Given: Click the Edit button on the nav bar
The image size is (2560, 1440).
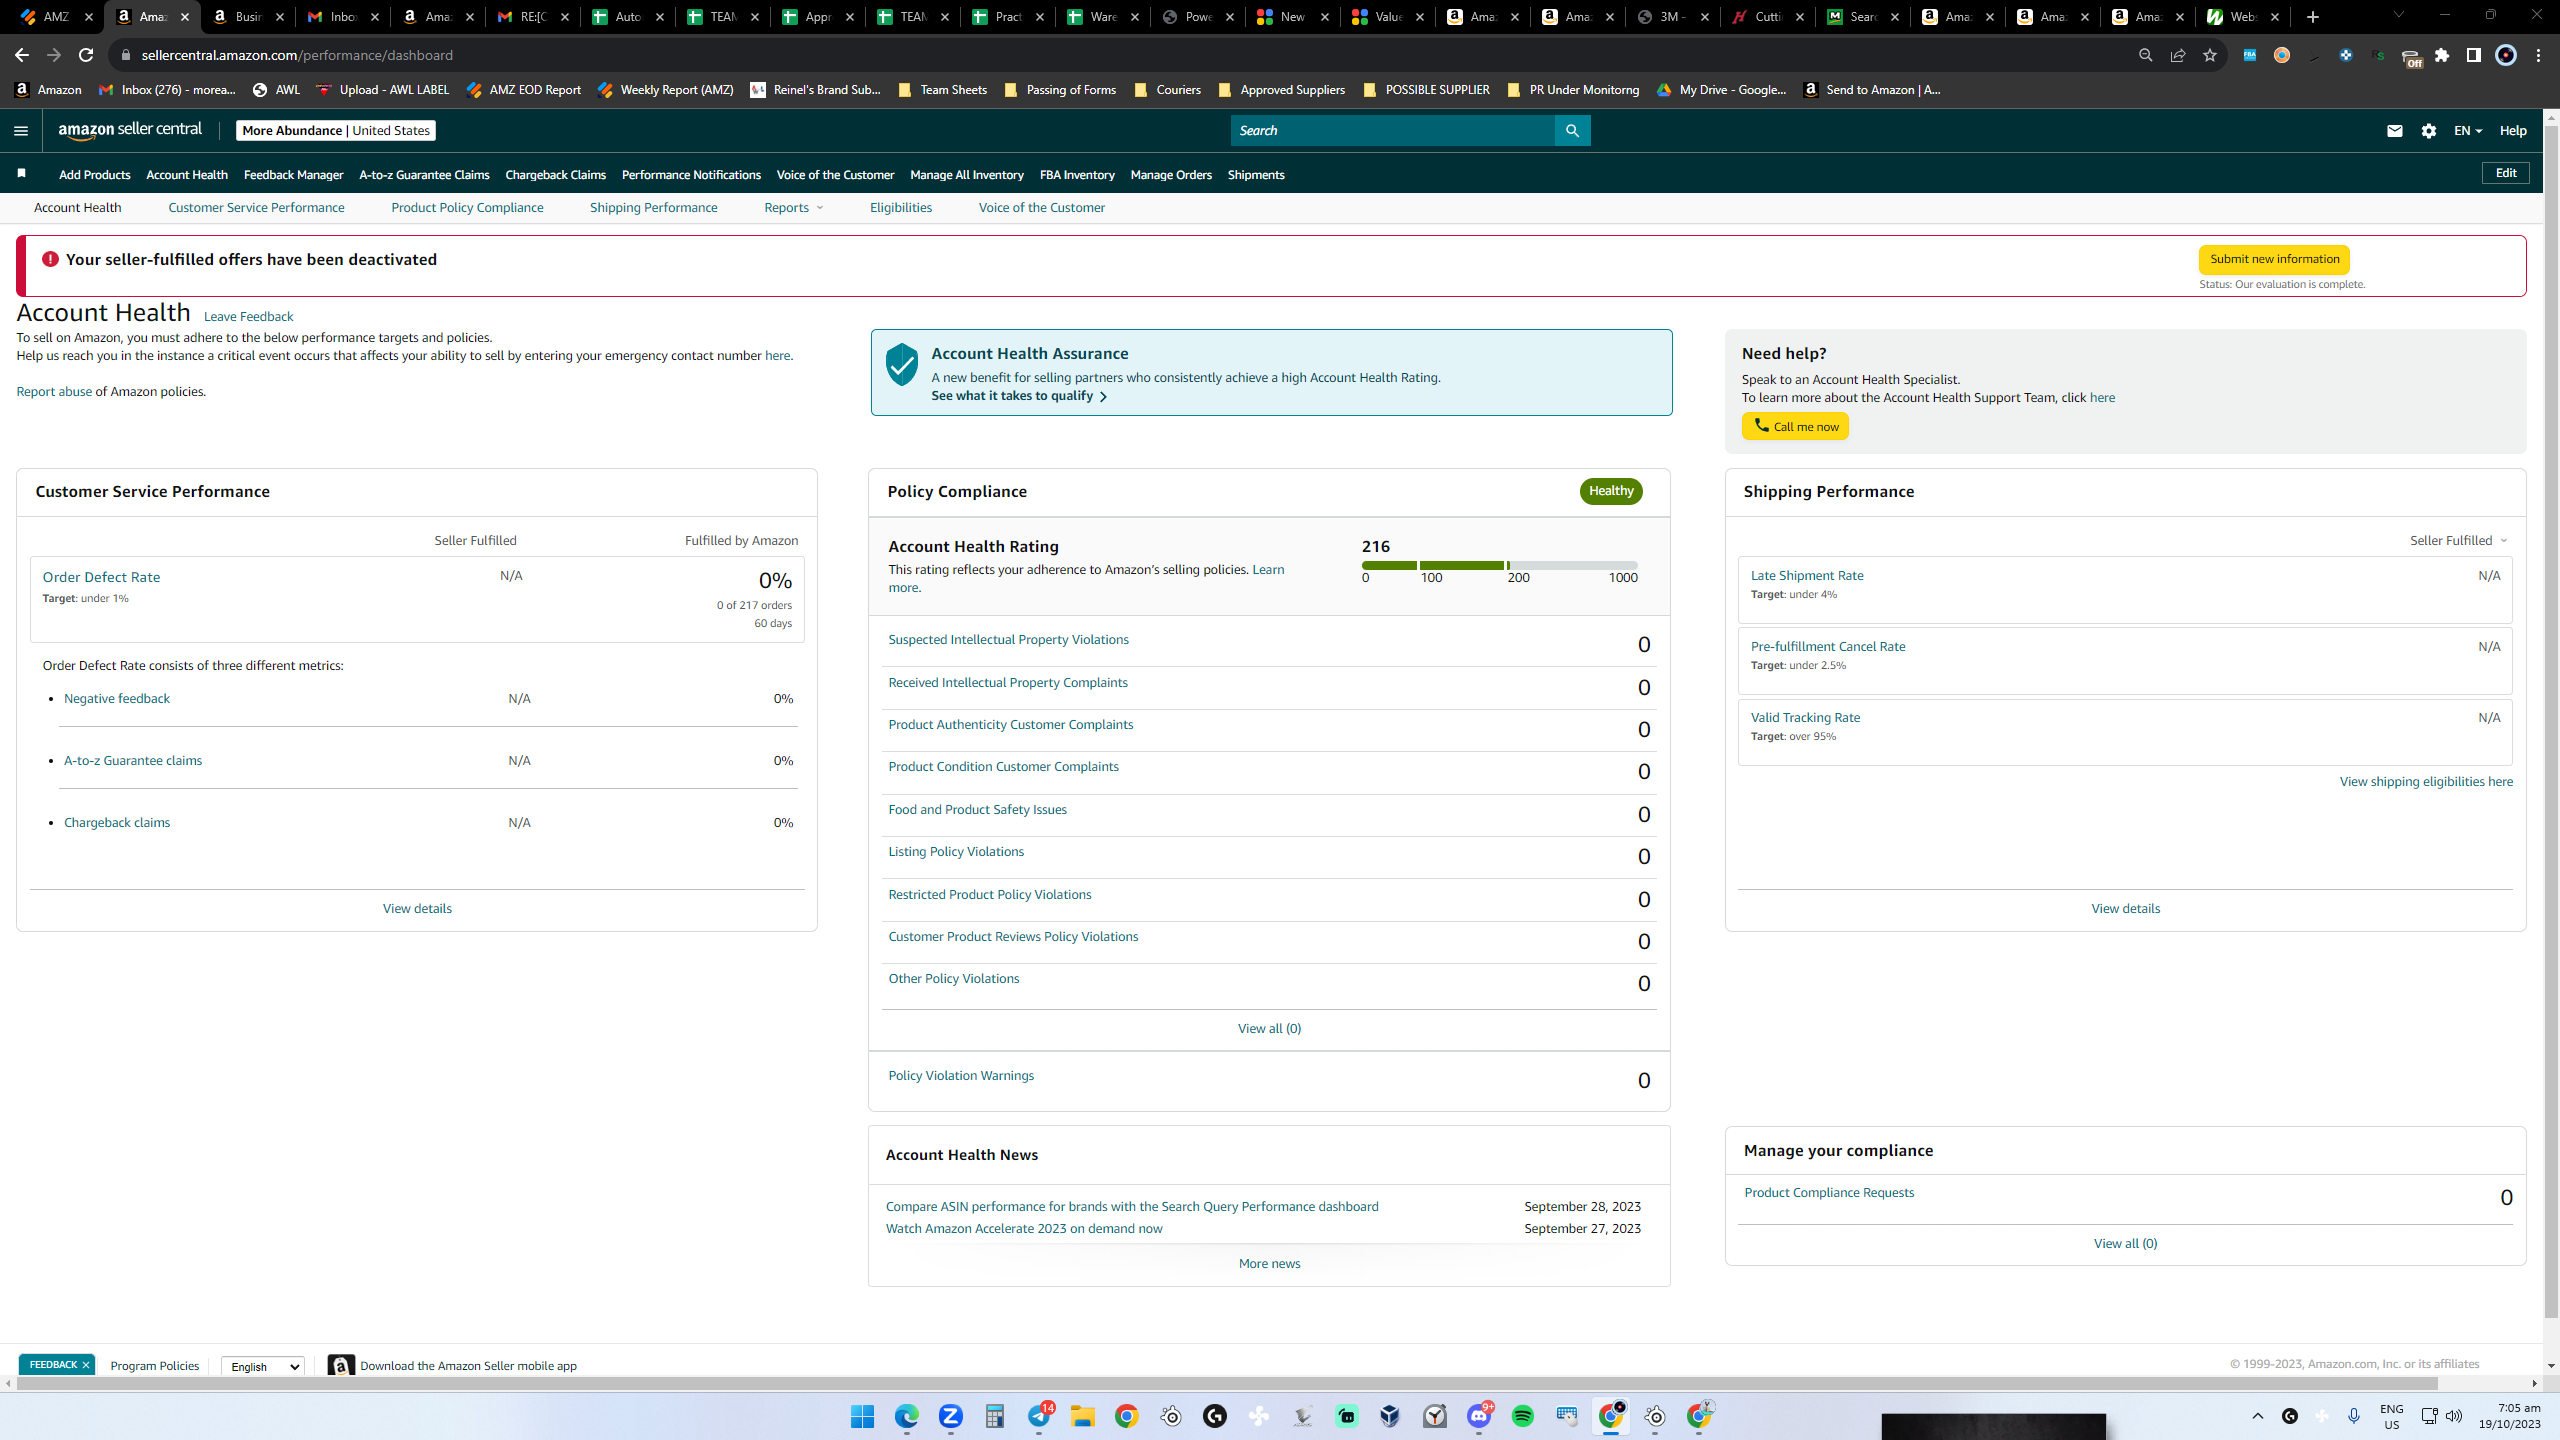Looking at the screenshot, I should pyautogui.click(x=2506, y=173).
